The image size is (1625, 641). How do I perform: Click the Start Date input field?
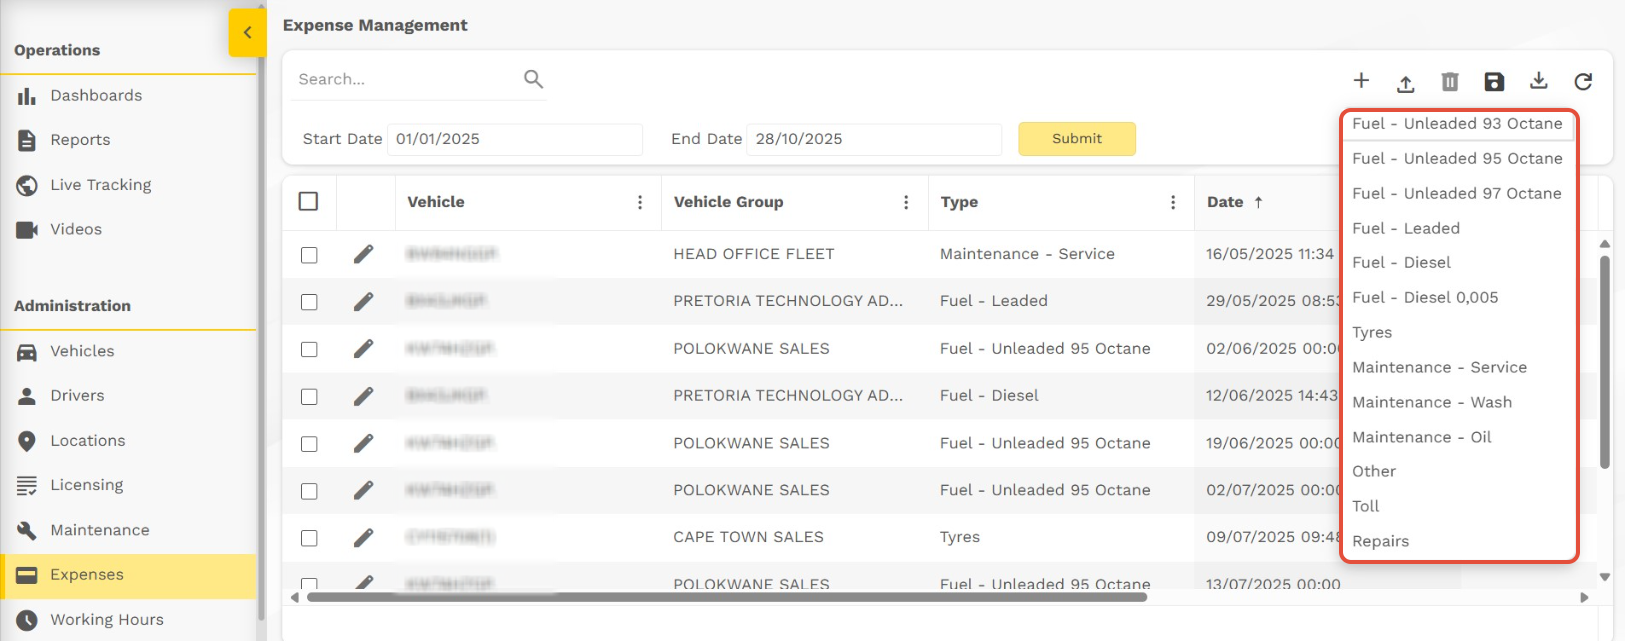pos(514,139)
